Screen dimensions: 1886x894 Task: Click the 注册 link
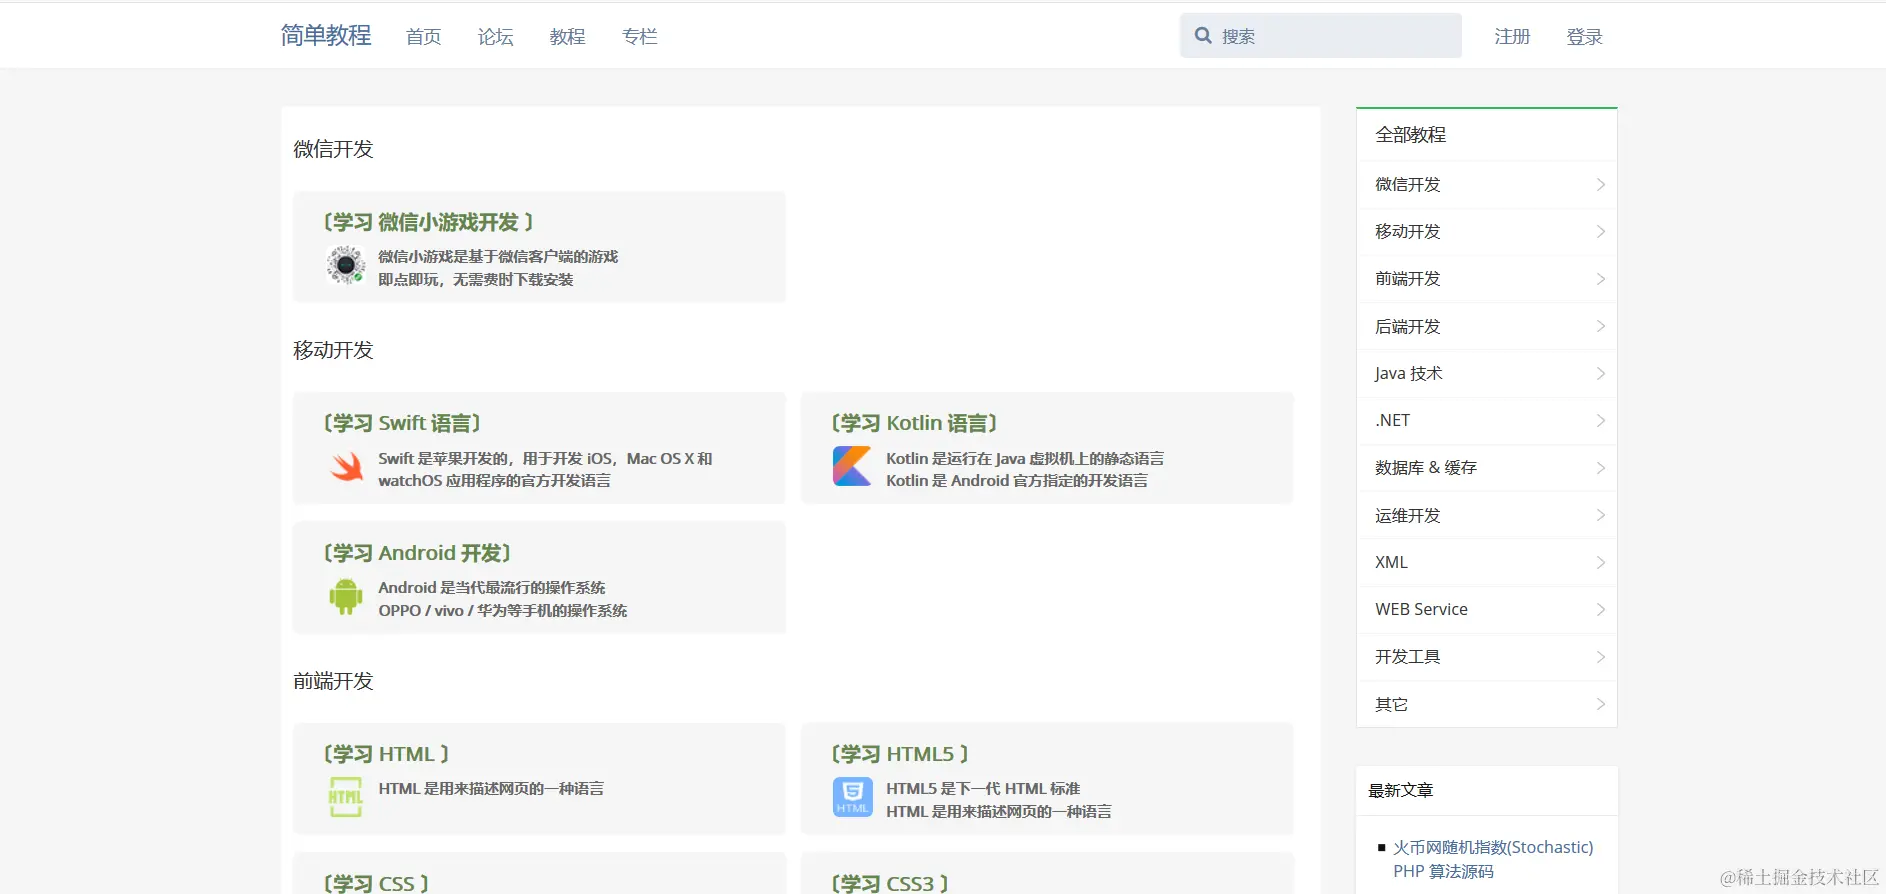1512,37
